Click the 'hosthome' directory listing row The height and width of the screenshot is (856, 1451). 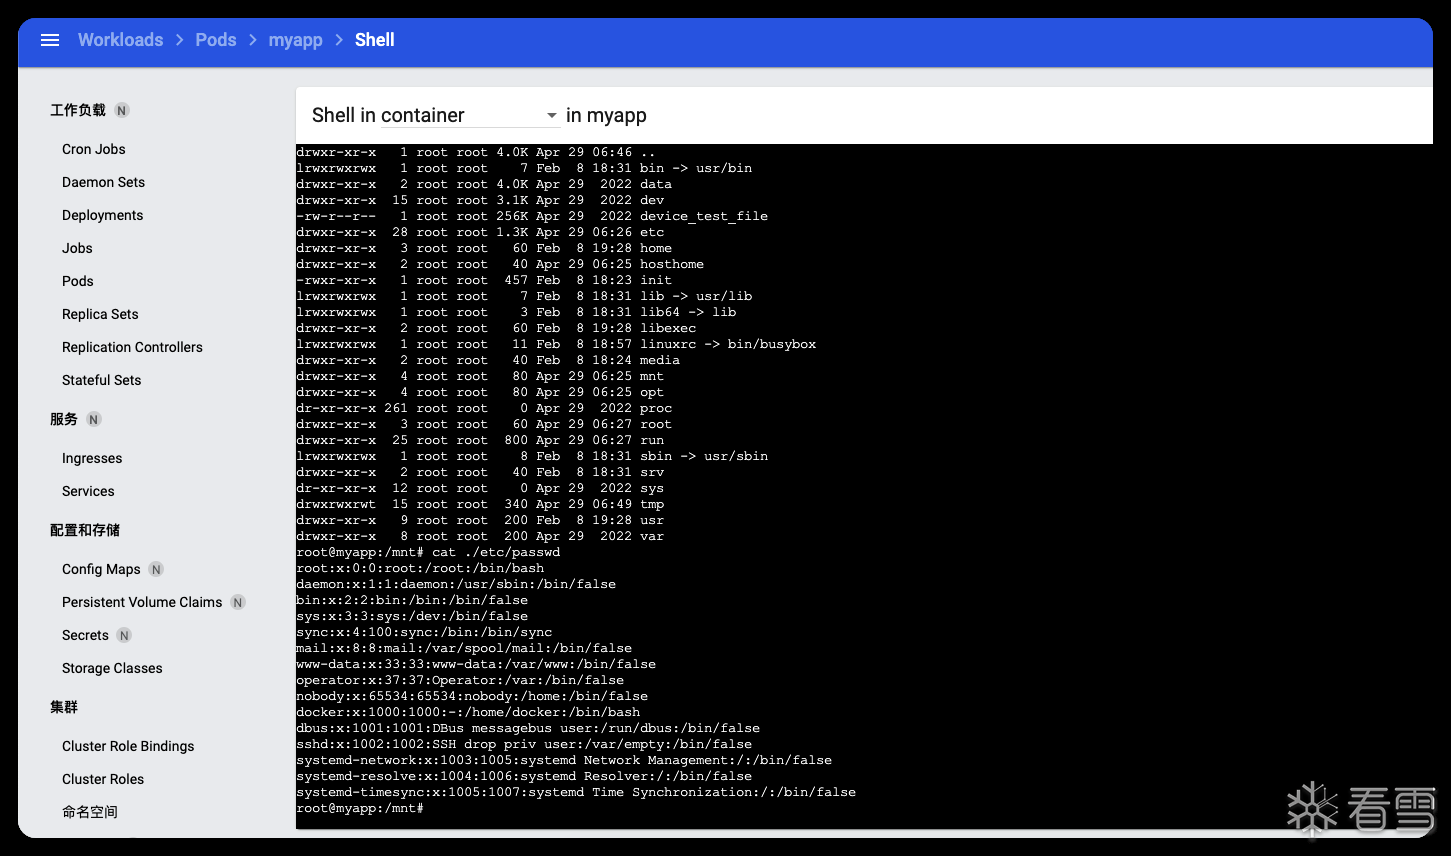(500, 264)
